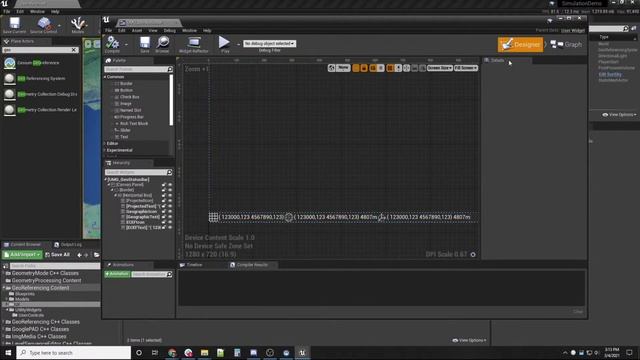Open the File menu of the widget editor
The width and height of the screenshot is (640, 360).
[x=108, y=31]
